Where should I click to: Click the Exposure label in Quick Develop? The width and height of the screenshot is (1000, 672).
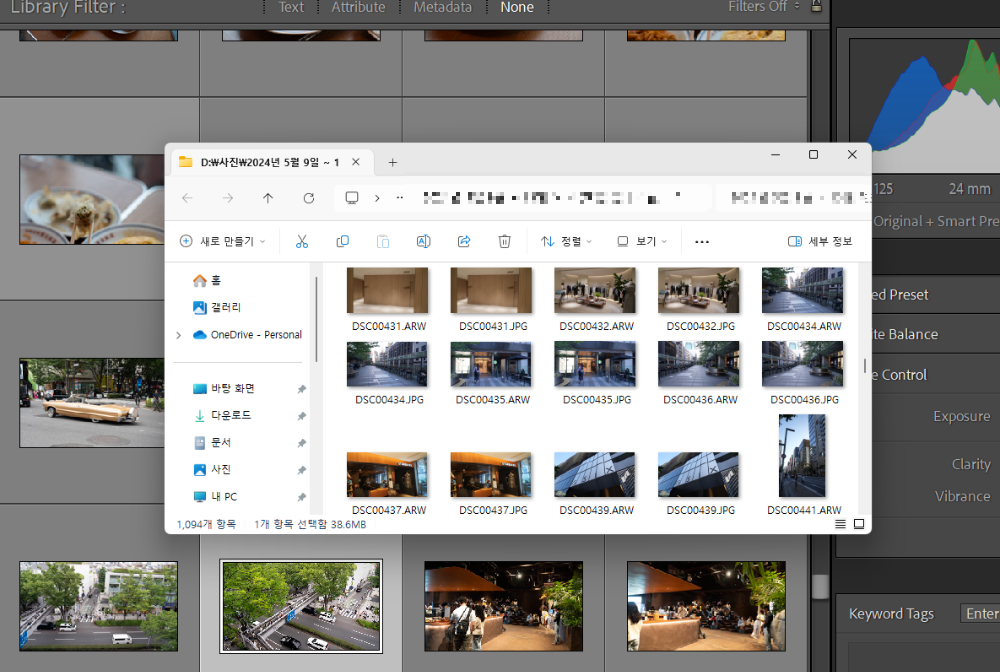(962, 416)
